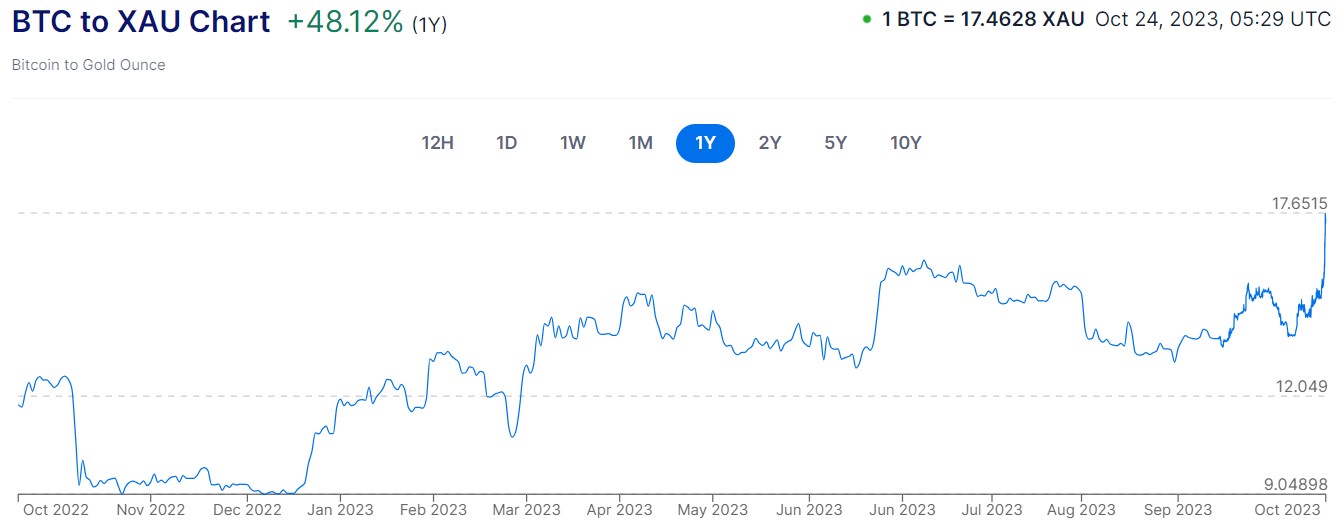This screenshot has width=1340, height=527.
Task: Click the +48.12% change figure
Action: click(x=345, y=22)
